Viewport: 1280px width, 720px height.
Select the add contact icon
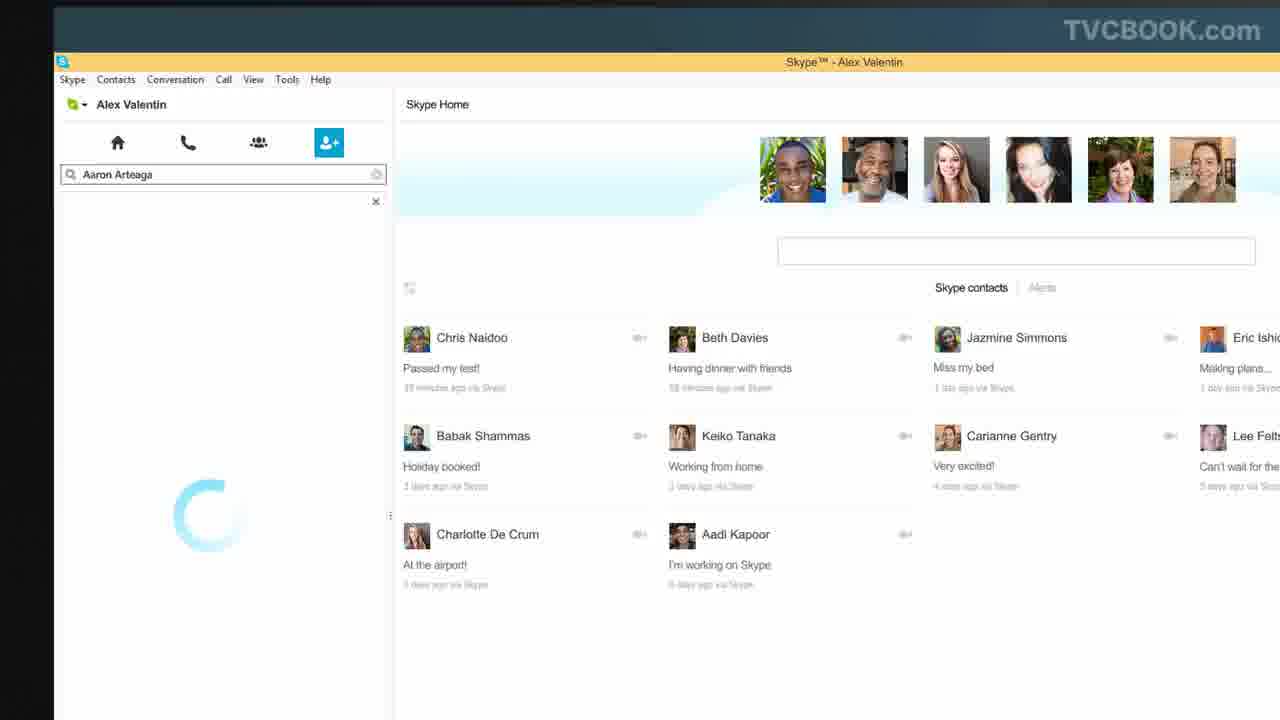click(x=329, y=142)
